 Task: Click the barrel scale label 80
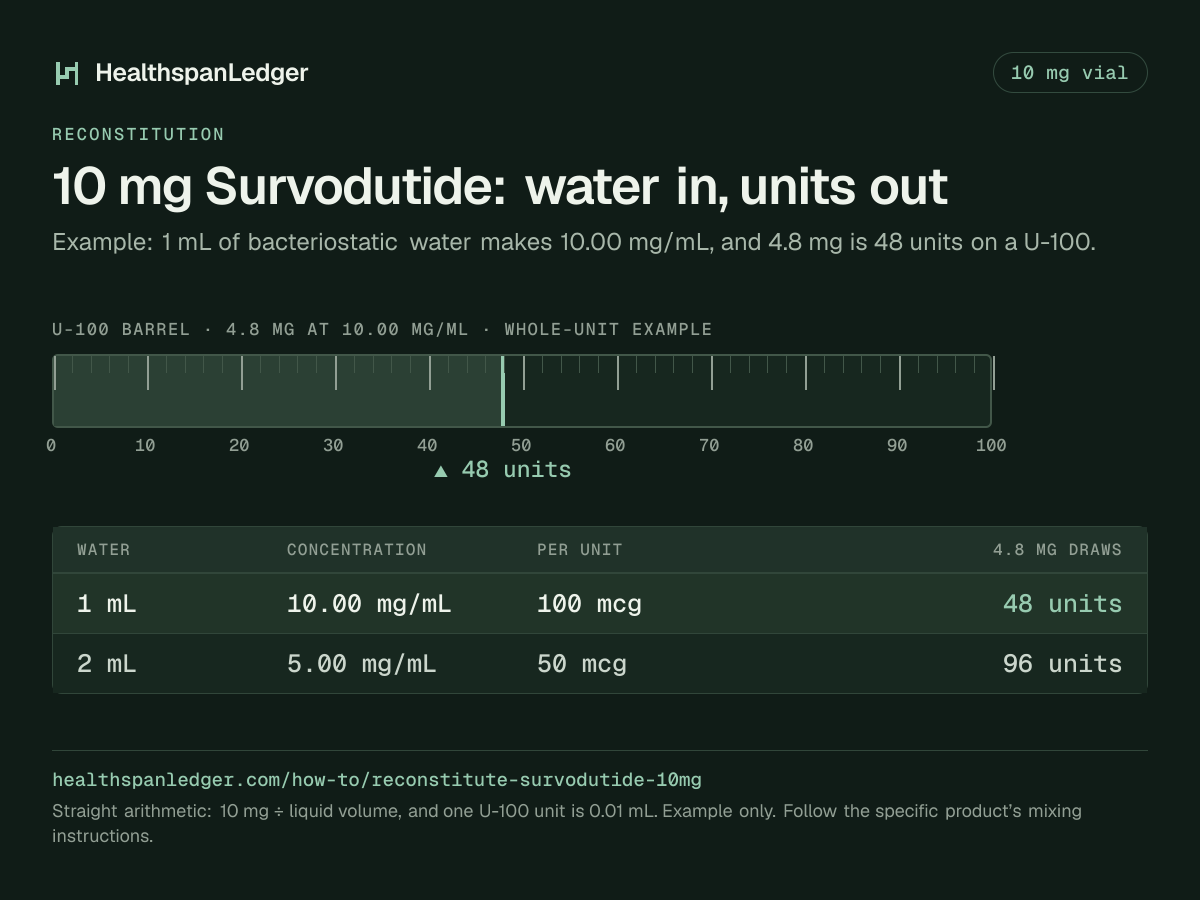pos(803,445)
